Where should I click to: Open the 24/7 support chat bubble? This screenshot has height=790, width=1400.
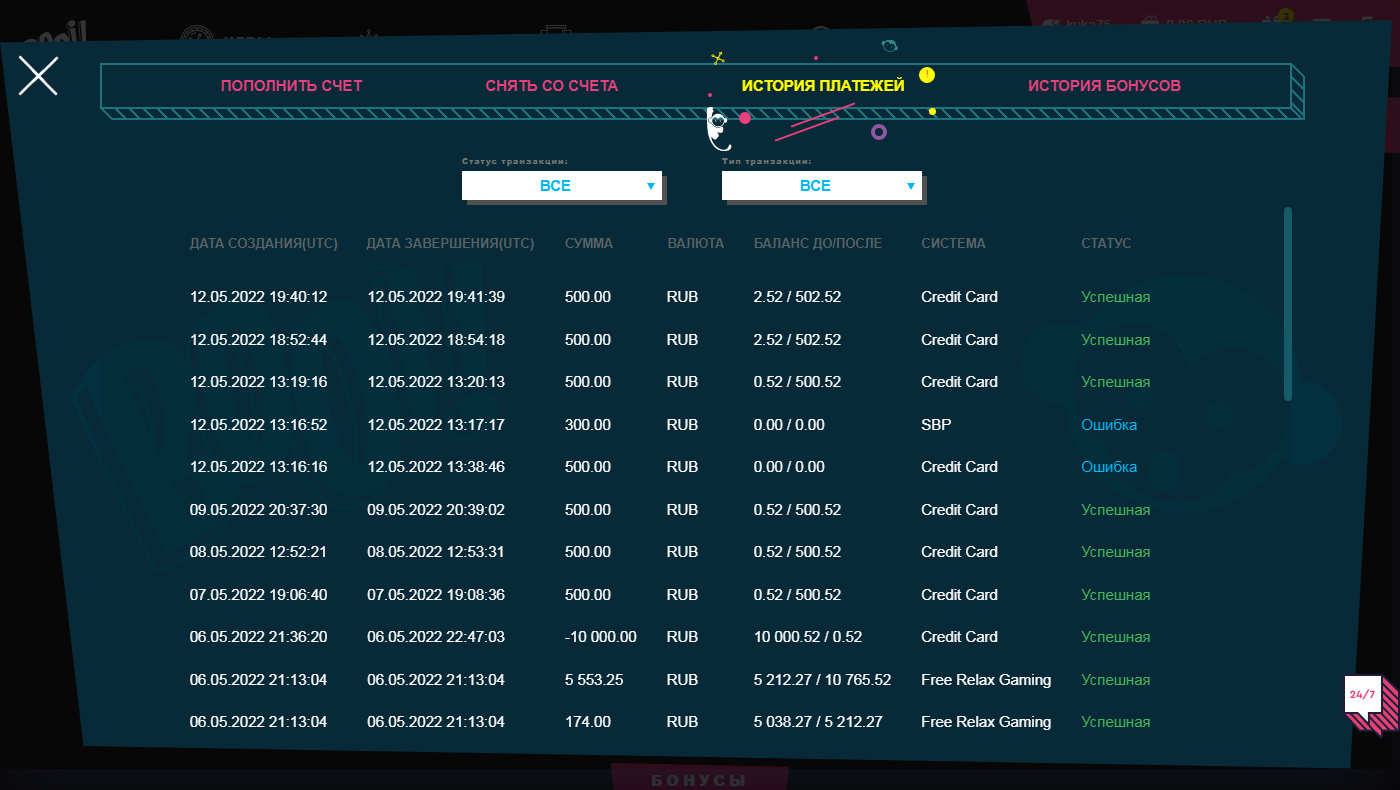click(x=1363, y=695)
